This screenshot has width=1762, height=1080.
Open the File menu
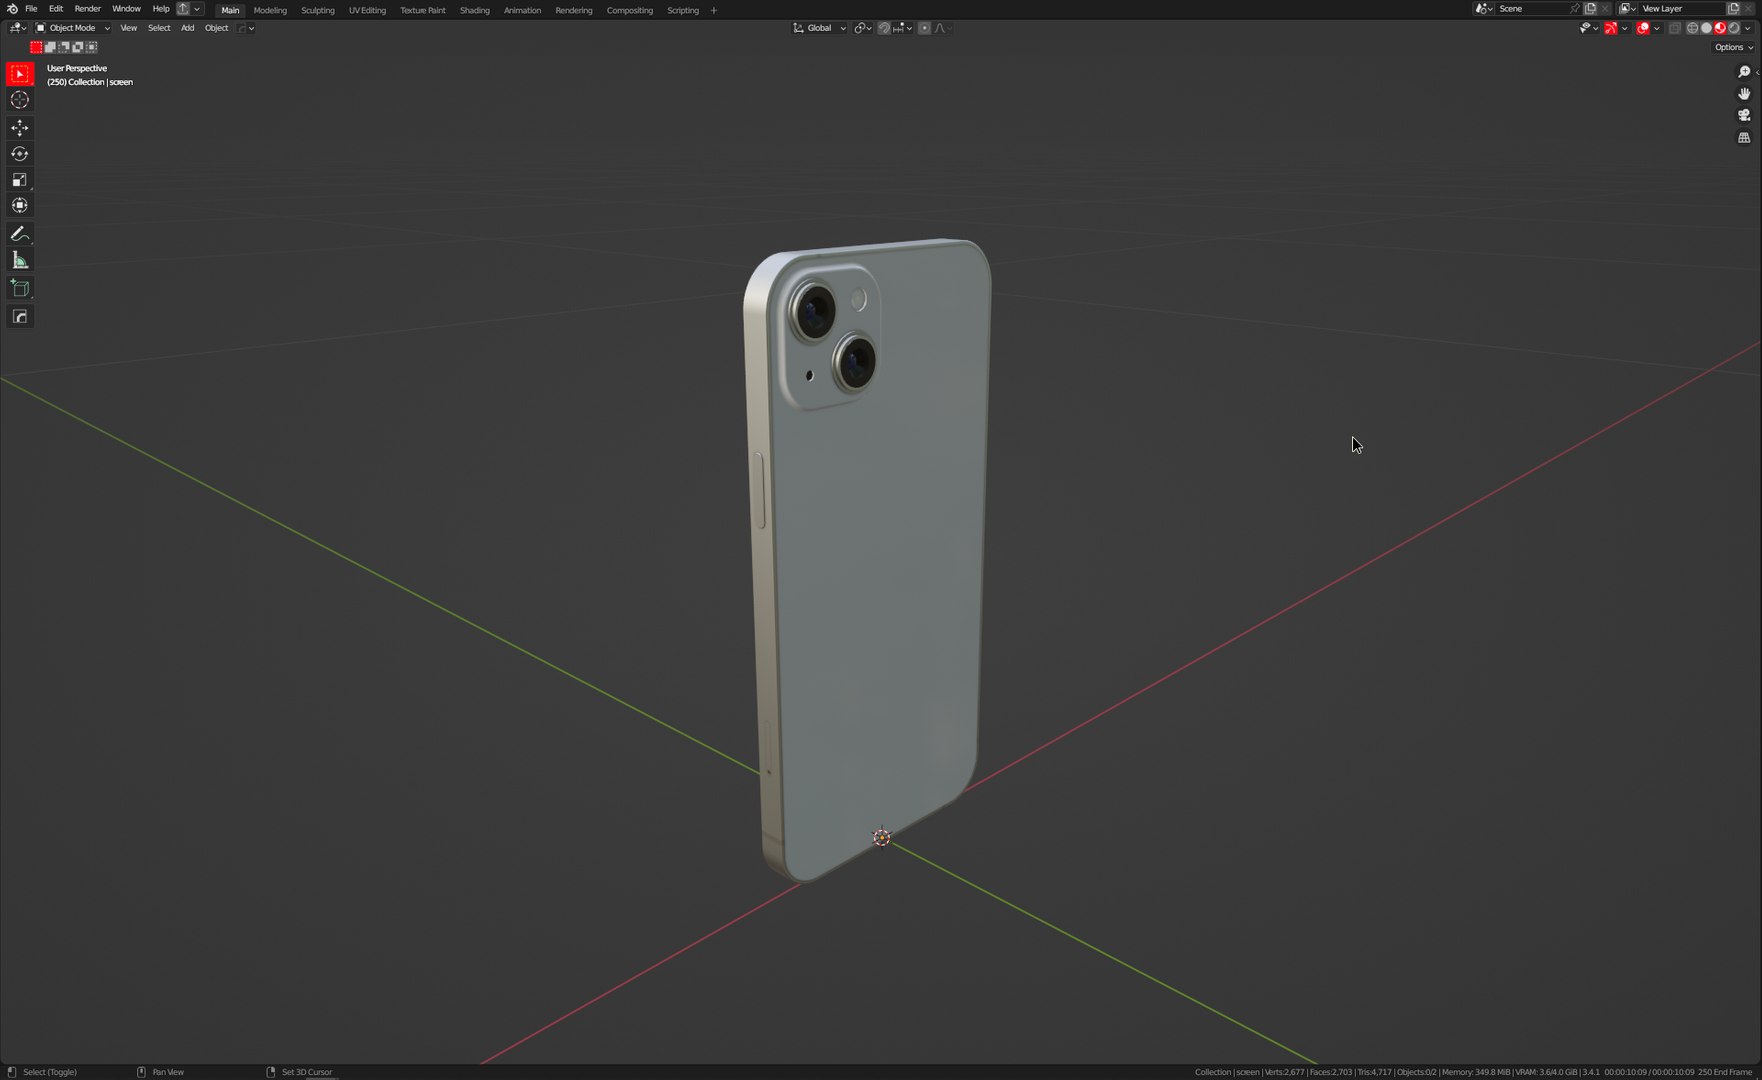[x=31, y=9]
